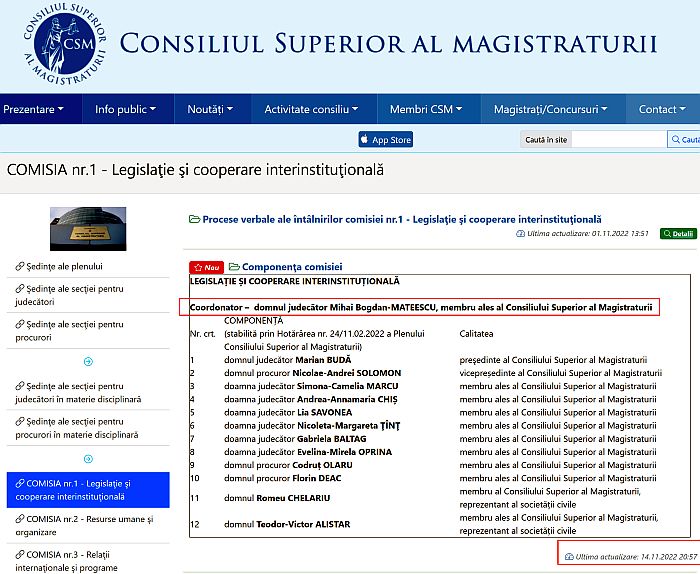Click the courthouse building thumbnail
The width and height of the screenshot is (700, 574).
click(x=88, y=229)
